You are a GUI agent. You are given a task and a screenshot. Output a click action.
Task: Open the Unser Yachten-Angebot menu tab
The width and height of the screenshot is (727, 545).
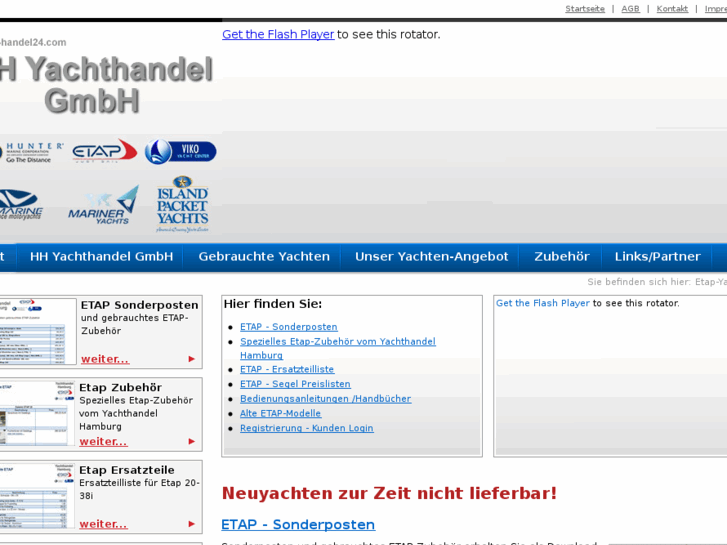(x=431, y=256)
